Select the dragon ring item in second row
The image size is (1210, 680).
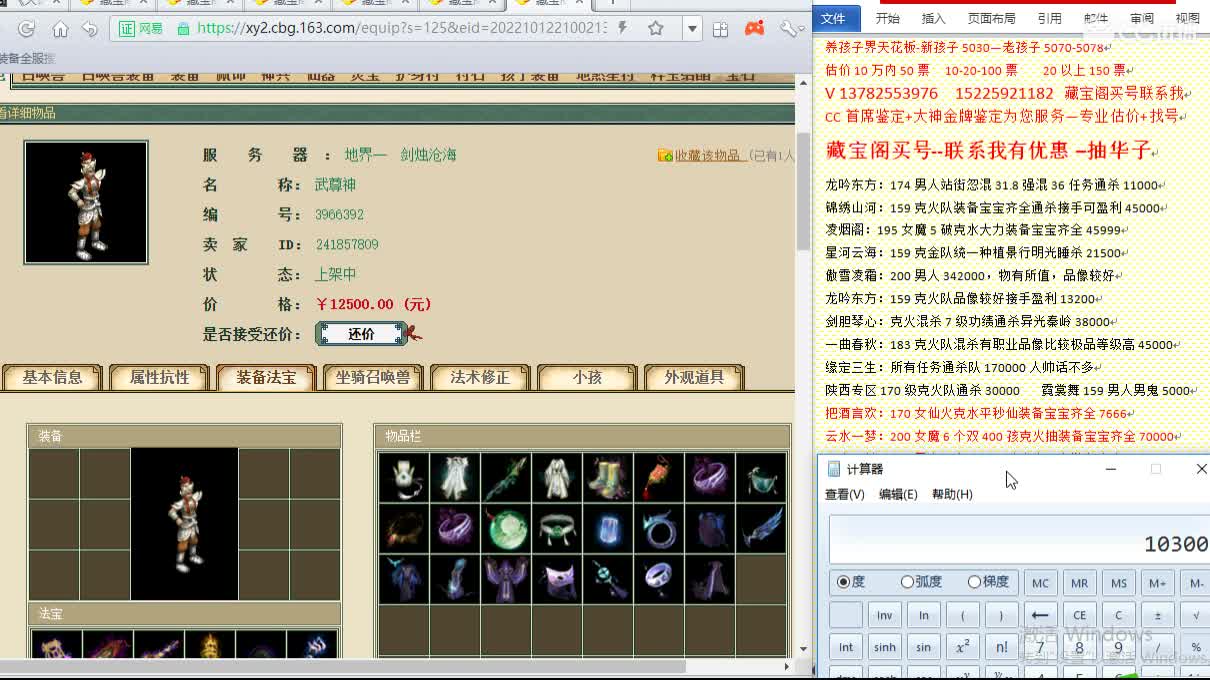click(659, 528)
